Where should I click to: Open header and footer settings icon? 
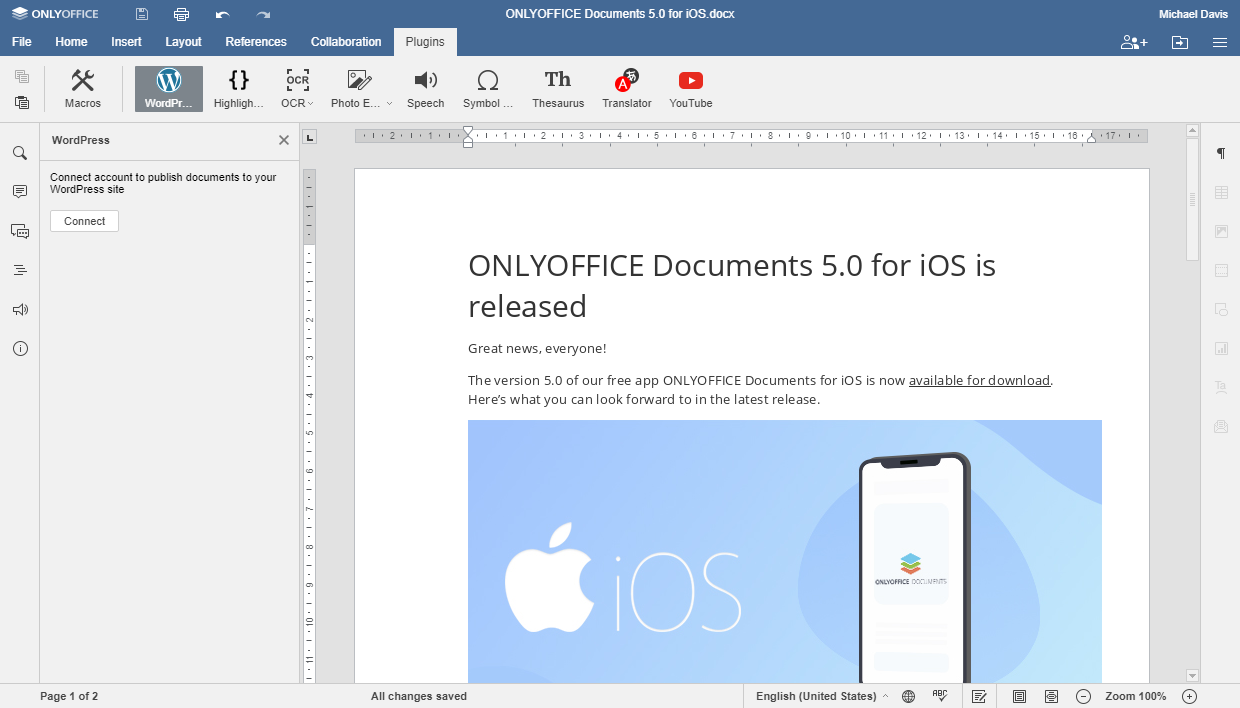point(1221,270)
